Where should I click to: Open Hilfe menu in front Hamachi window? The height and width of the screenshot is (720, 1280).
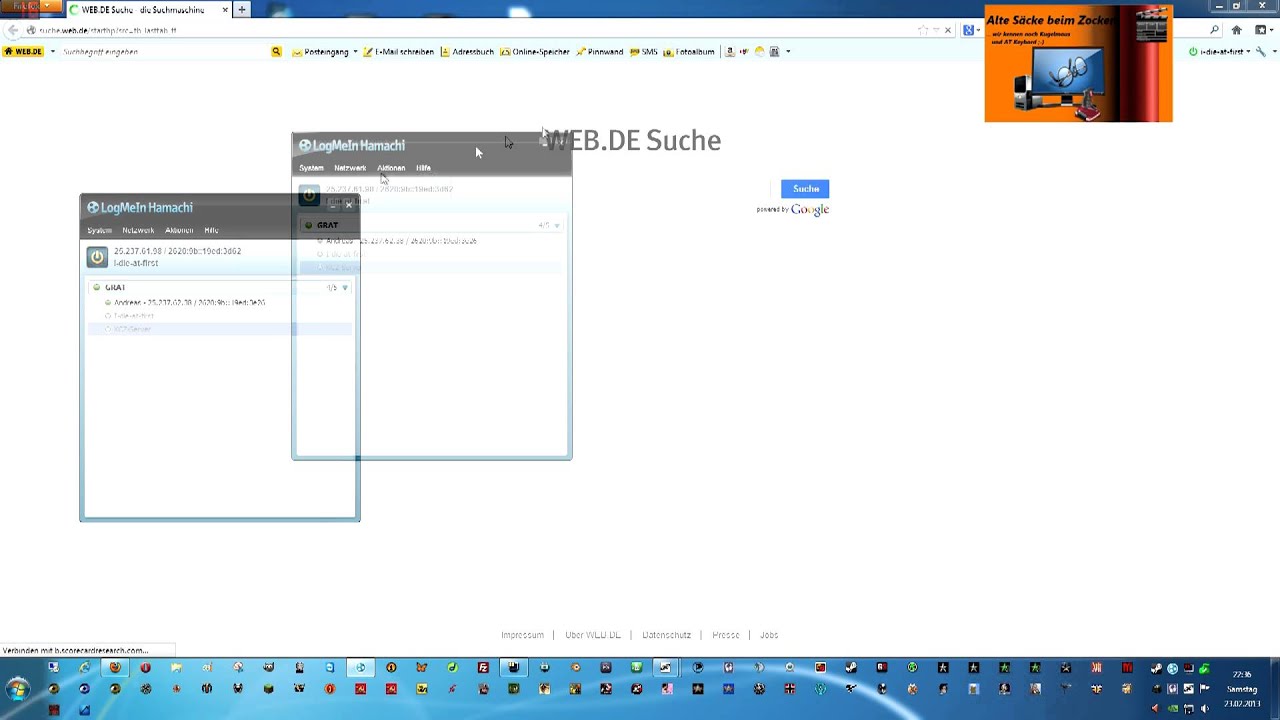211,230
